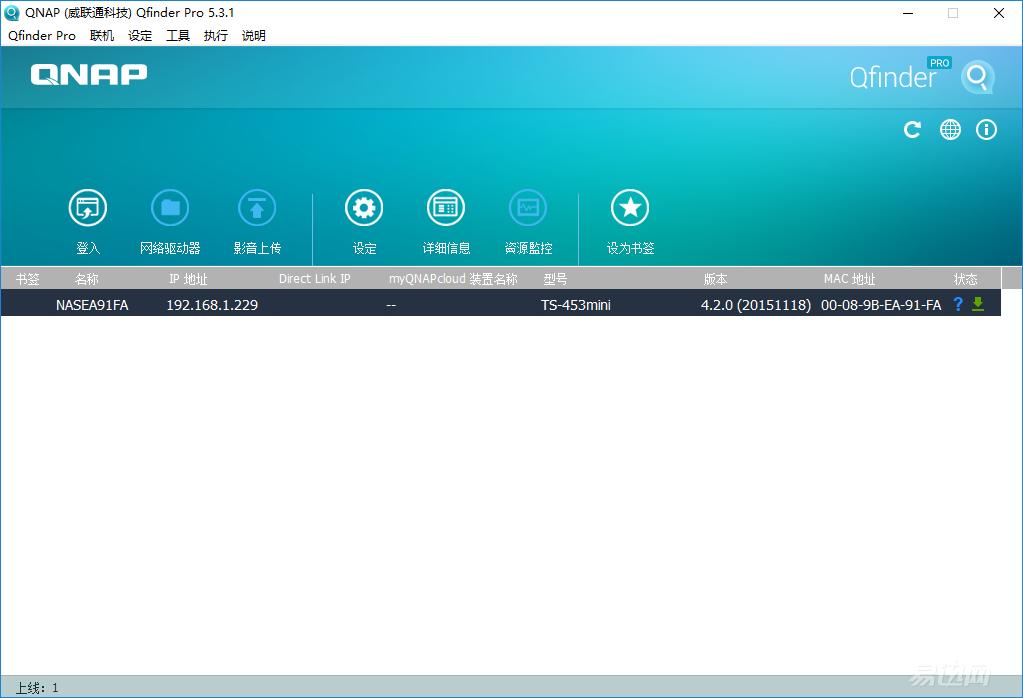Open the 说明 help menu
The height and width of the screenshot is (698, 1023).
[x=253, y=36]
